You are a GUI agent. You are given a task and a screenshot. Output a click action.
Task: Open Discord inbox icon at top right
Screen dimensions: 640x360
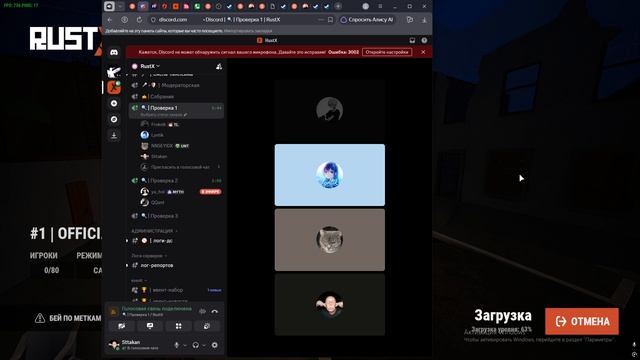(x=412, y=40)
